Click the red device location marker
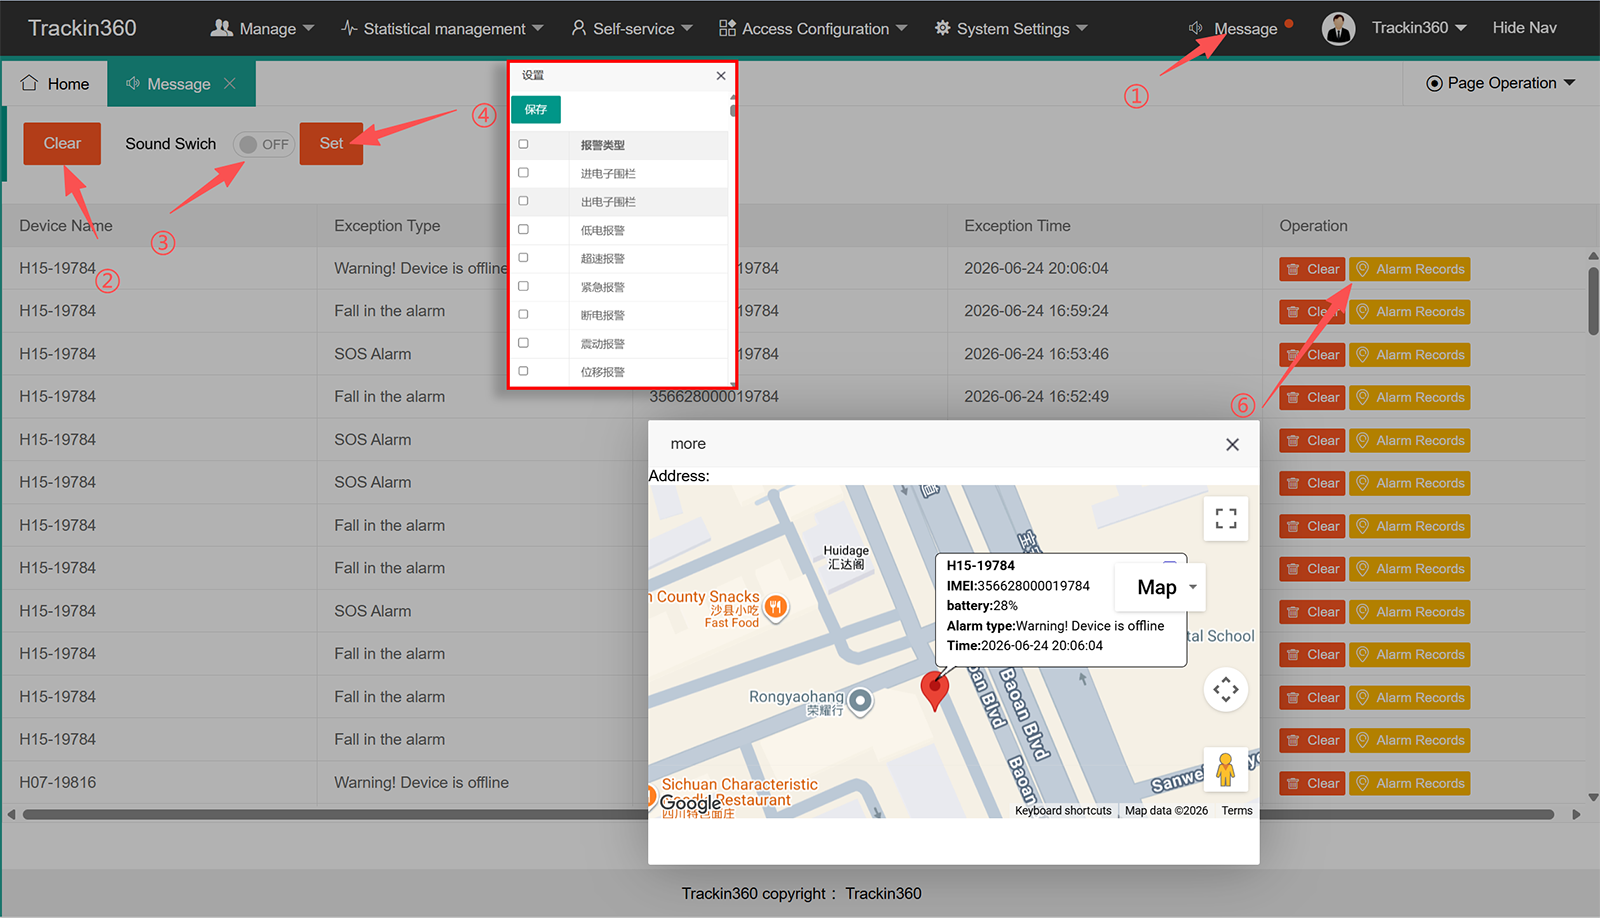1600x918 pixels. click(x=934, y=690)
